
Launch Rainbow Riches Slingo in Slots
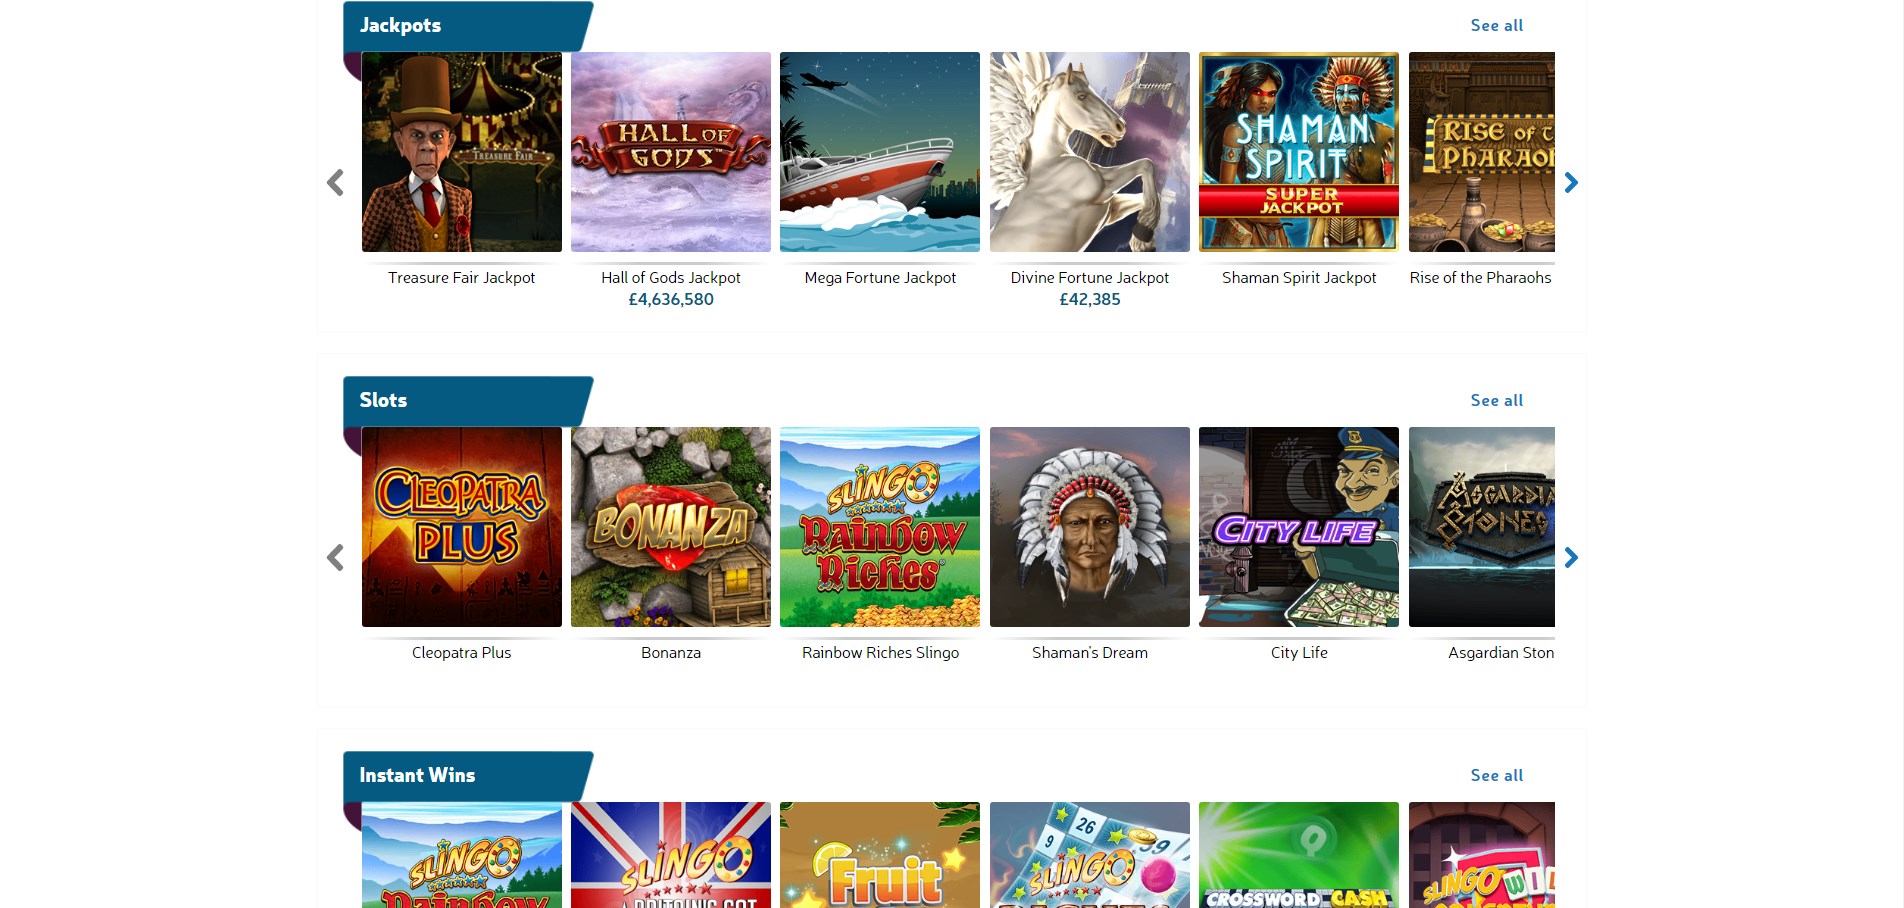[x=880, y=527]
